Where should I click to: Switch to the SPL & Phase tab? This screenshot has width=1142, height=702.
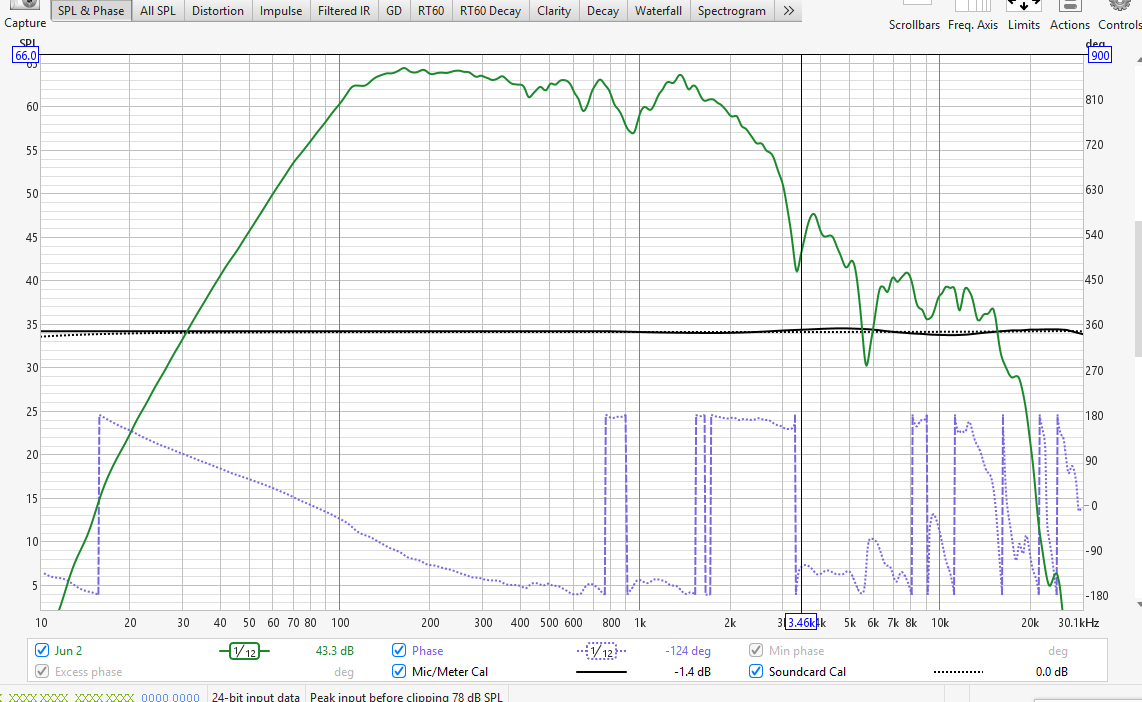[91, 11]
